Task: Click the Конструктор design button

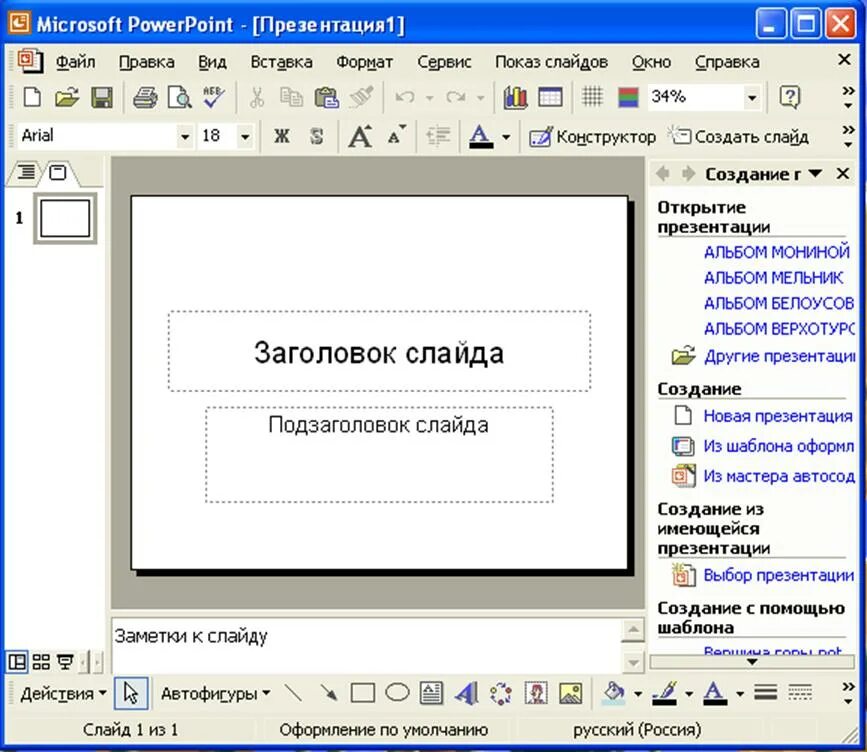Action: (593, 137)
